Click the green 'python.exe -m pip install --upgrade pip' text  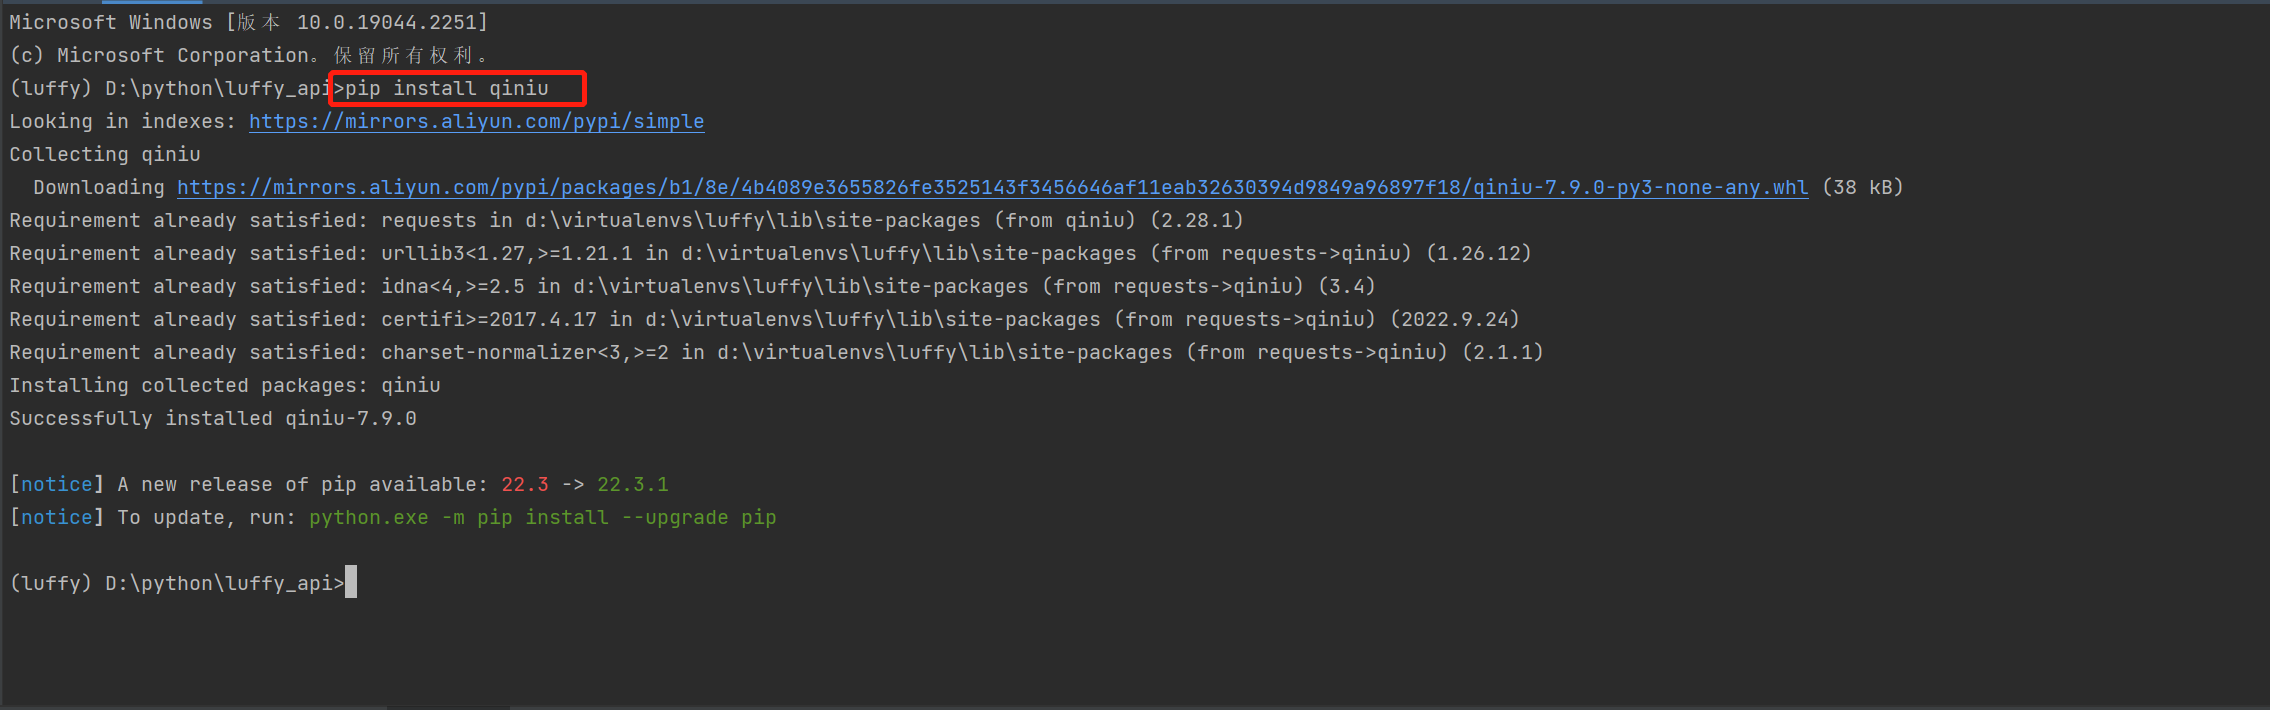tap(542, 518)
